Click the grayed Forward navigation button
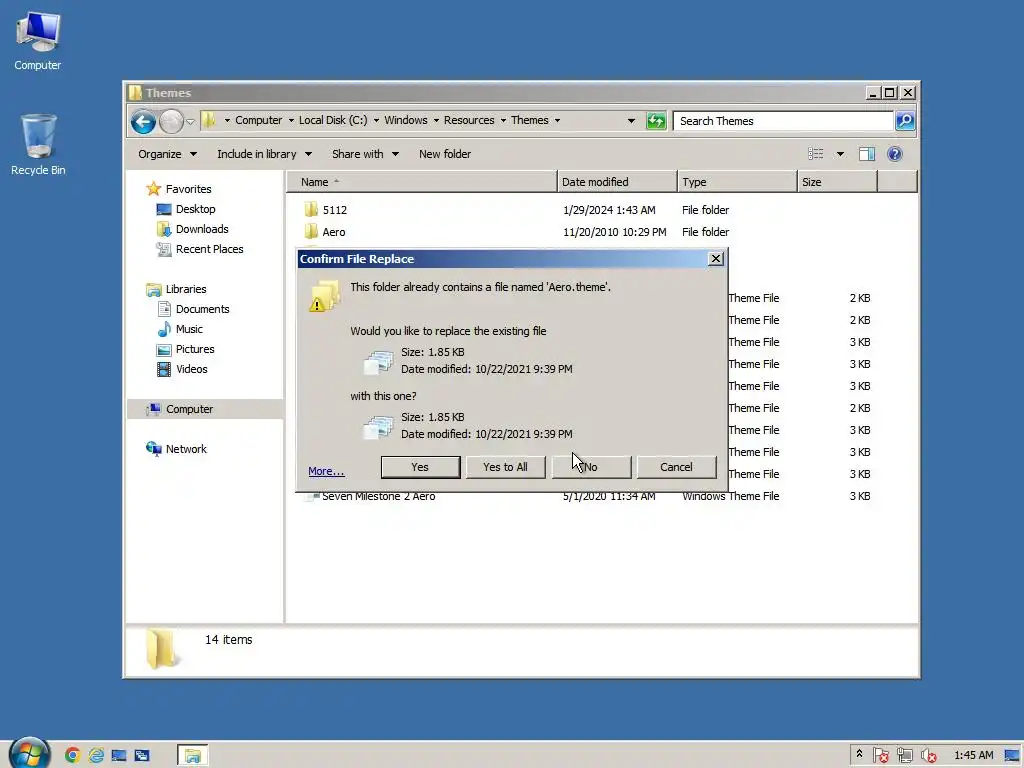Screen dimensions: 1024x768 point(171,121)
